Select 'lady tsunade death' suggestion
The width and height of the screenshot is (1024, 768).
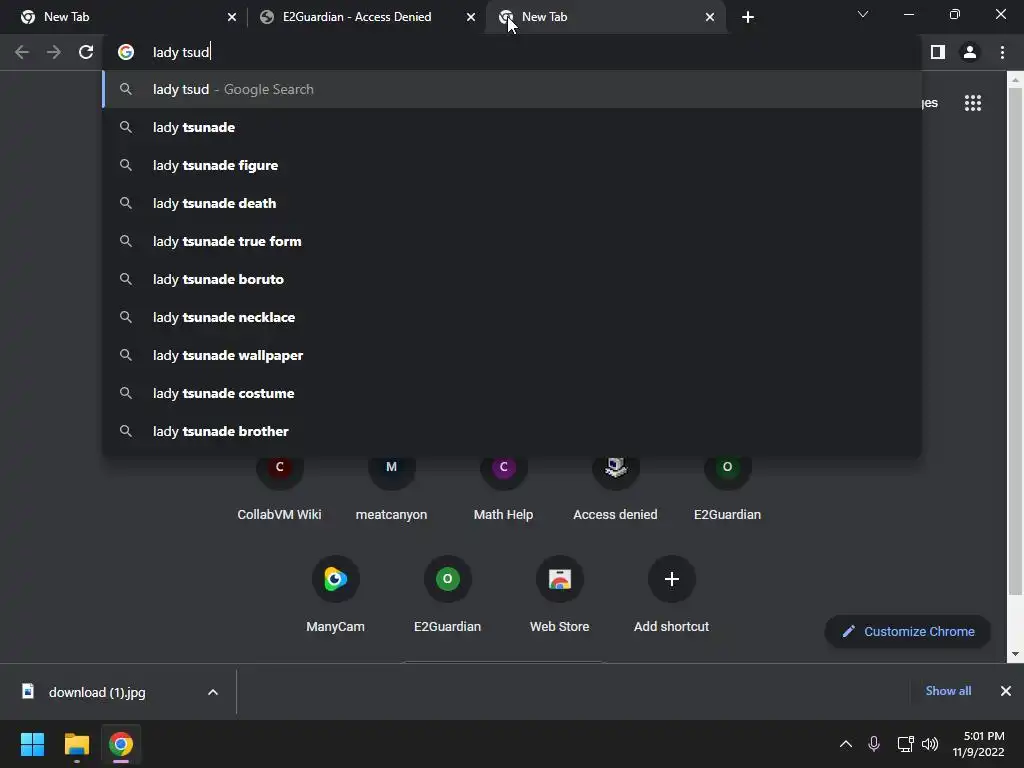point(512,203)
